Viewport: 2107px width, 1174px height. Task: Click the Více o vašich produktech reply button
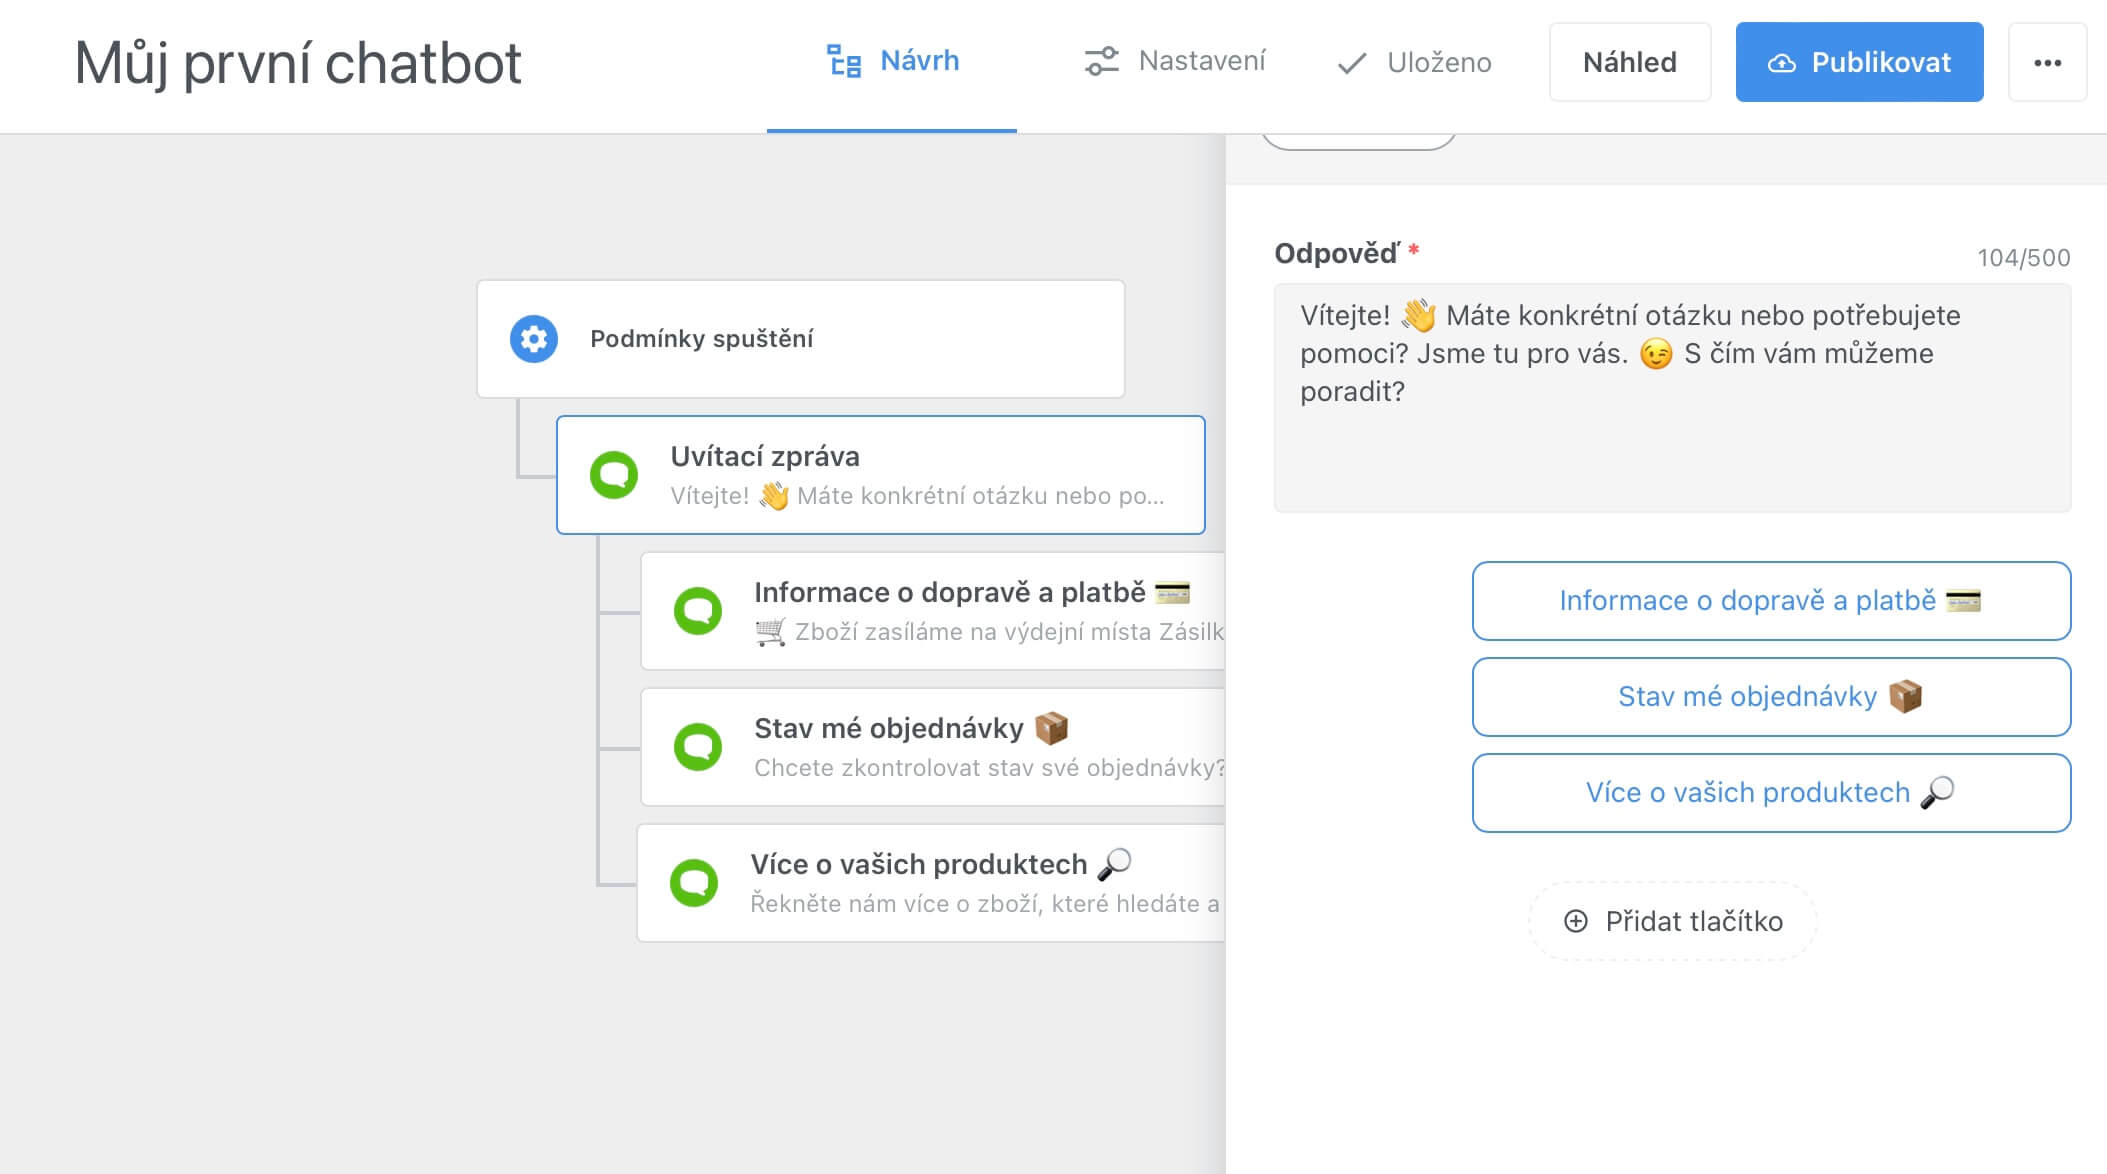pyautogui.click(x=1770, y=792)
